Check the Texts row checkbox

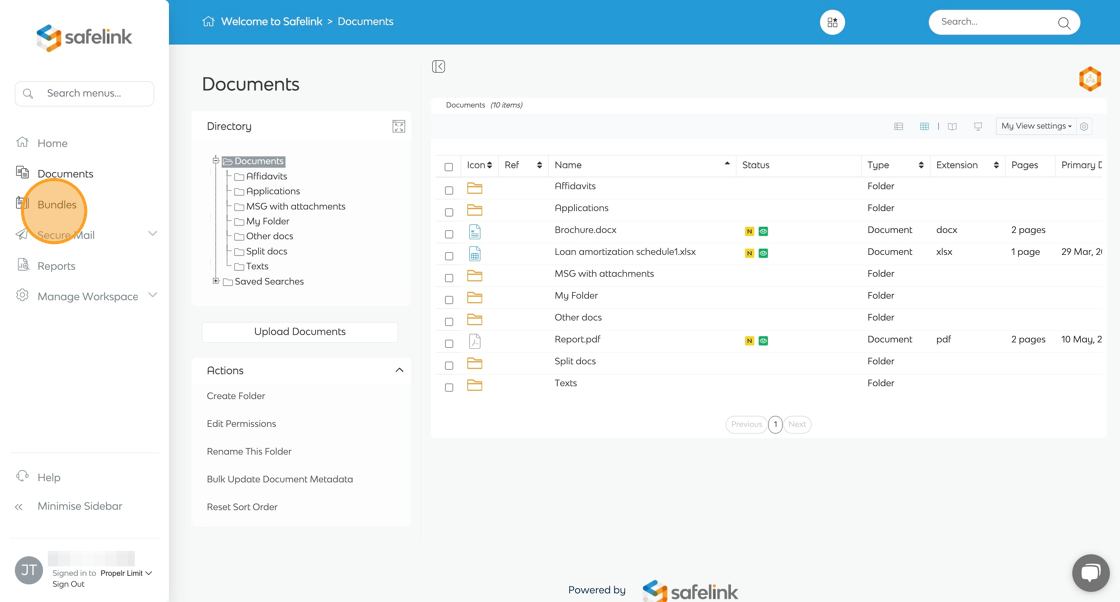tap(449, 387)
